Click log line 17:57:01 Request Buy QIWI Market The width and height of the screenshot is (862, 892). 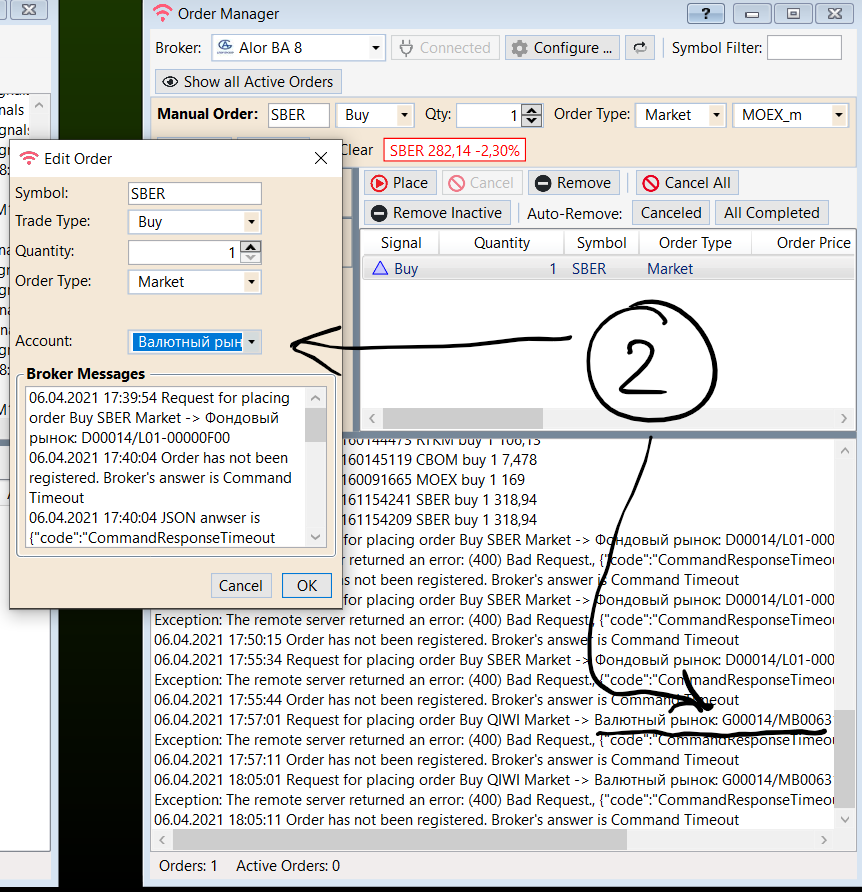click(493, 720)
